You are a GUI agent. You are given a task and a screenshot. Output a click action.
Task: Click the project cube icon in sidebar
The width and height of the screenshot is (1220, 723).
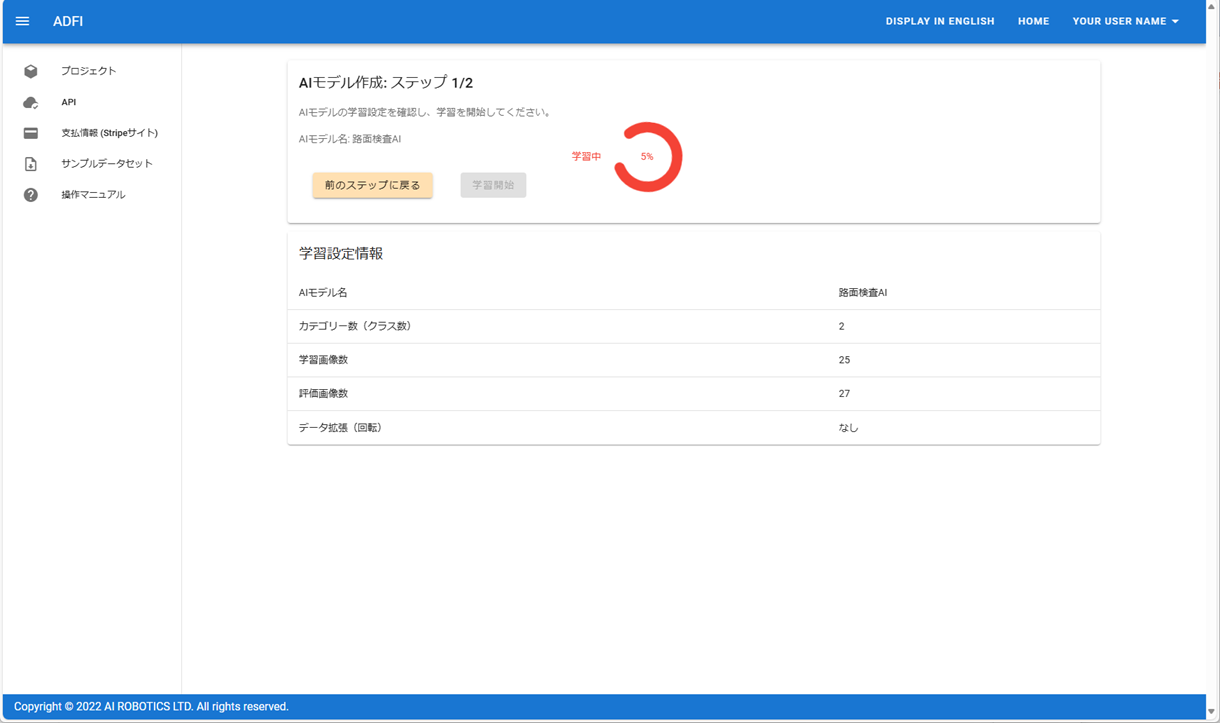click(x=31, y=71)
